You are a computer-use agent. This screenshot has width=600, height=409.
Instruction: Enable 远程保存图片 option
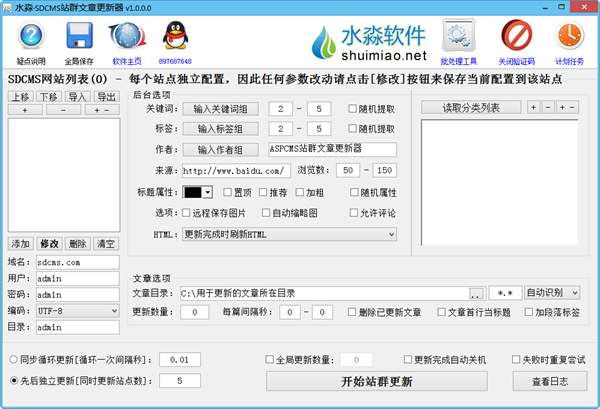click(x=186, y=213)
